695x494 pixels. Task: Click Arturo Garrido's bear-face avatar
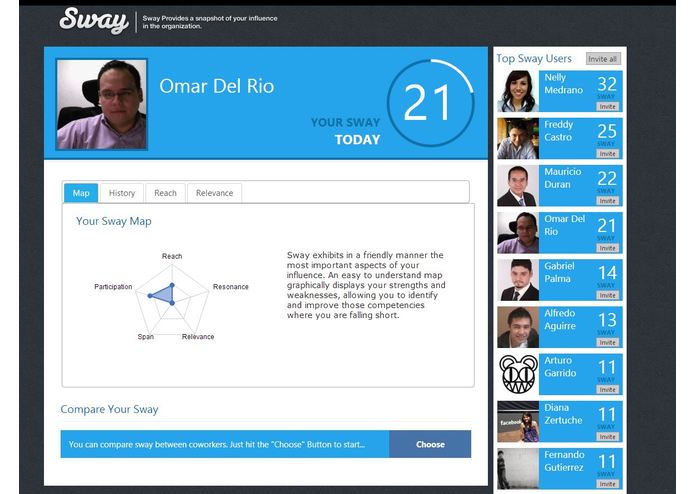pos(518,374)
